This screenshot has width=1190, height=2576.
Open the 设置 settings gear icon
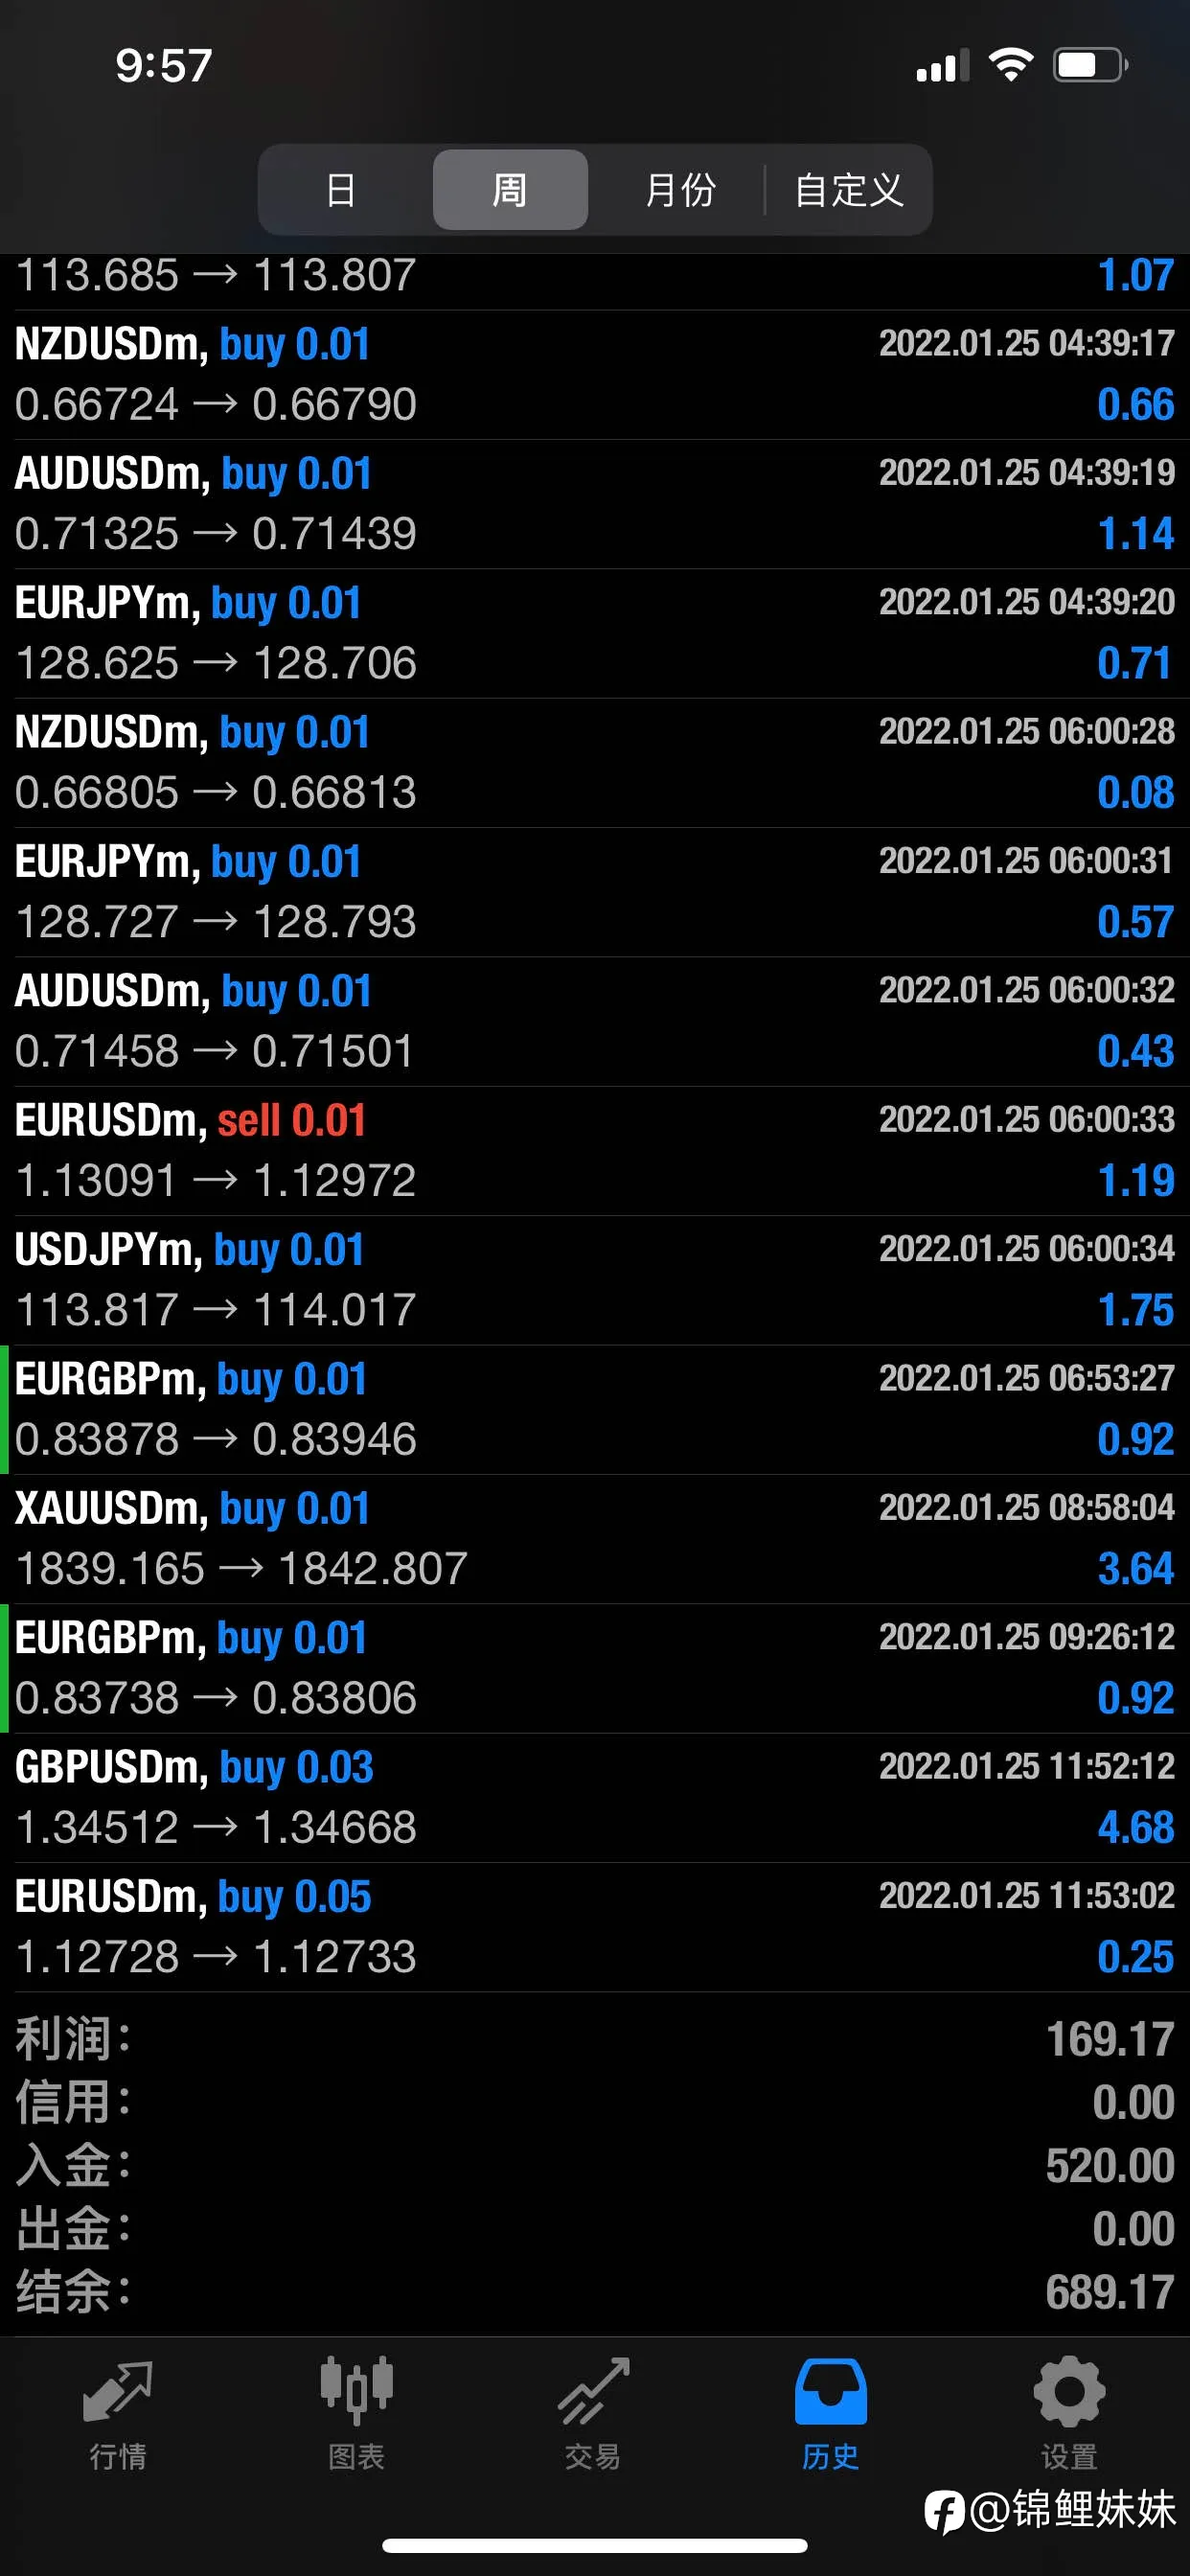pyautogui.click(x=1068, y=2391)
